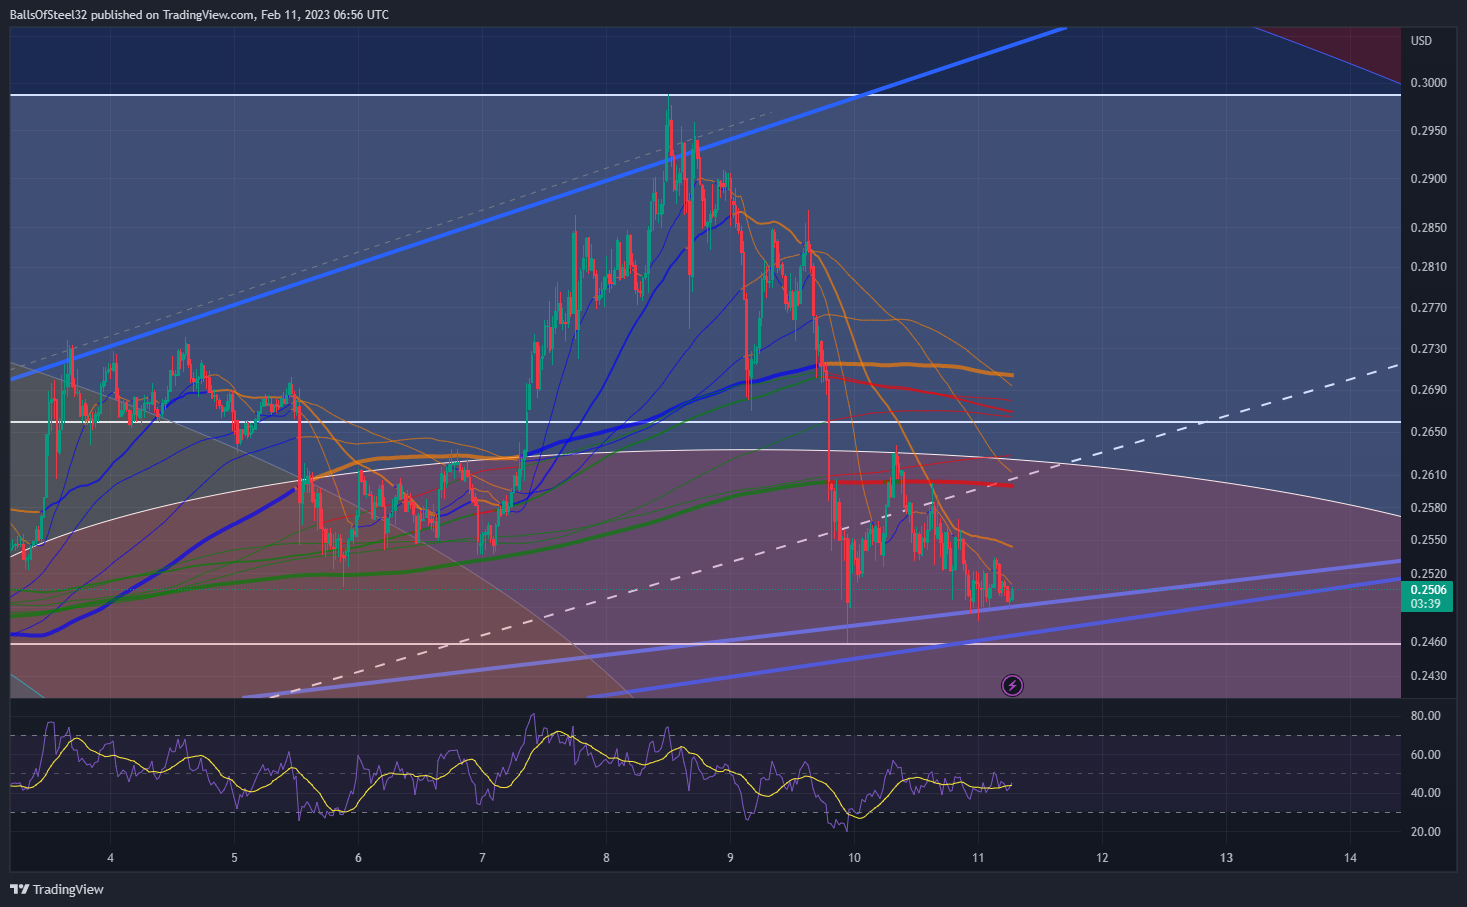Screen dimensions: 1467x907
Task: Click the 0.2900 price axis label
Action: tap(1428, 179)
